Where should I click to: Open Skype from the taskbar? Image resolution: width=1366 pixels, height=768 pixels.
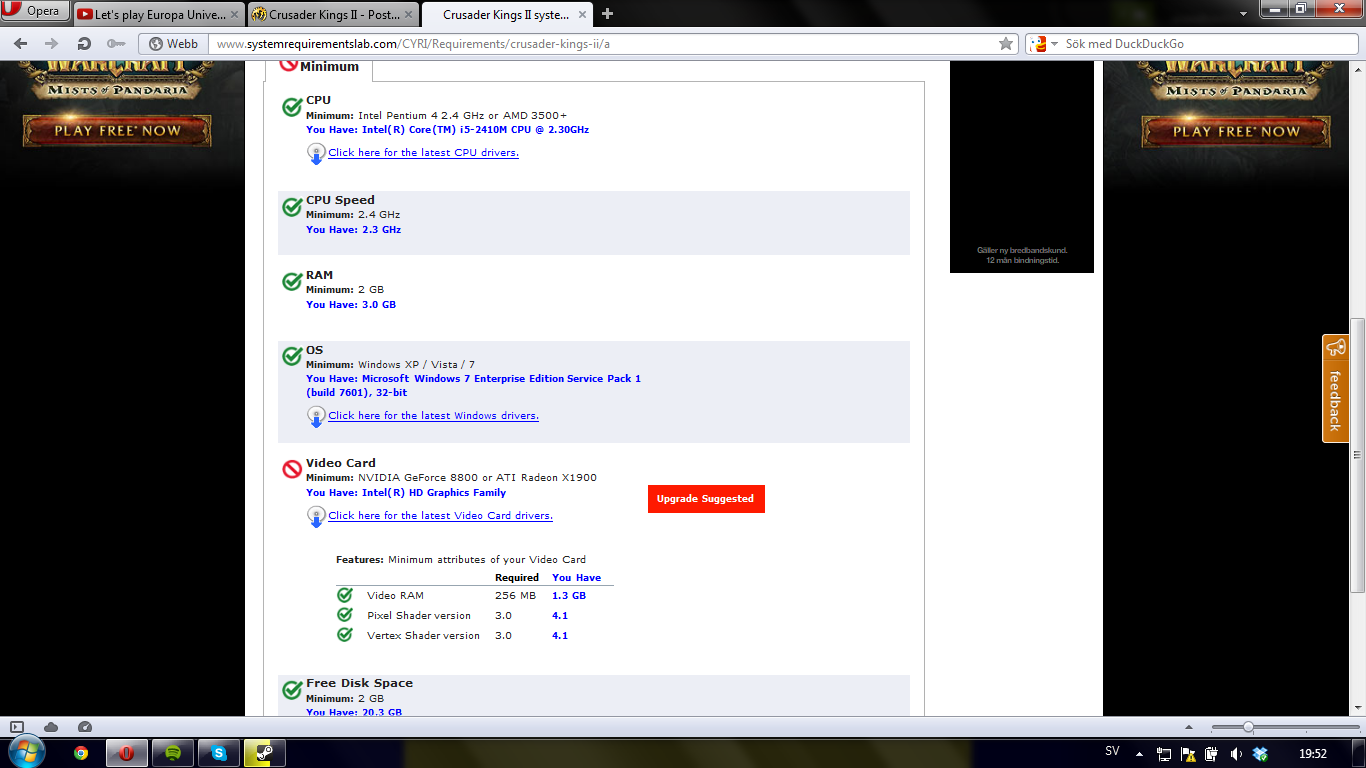click(219, 753)
